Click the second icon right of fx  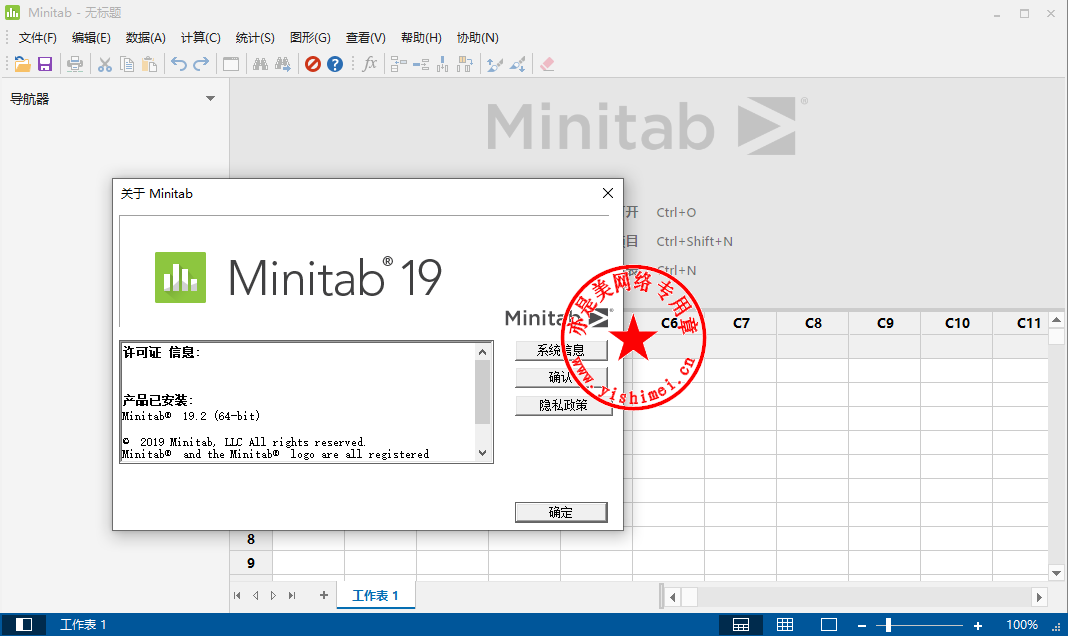[421, 64]
